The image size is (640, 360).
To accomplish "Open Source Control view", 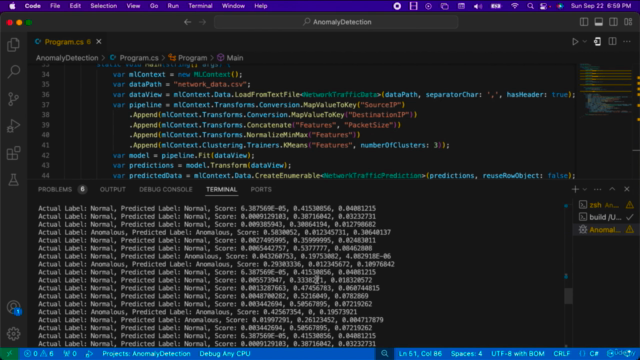I will coord(13,99).
